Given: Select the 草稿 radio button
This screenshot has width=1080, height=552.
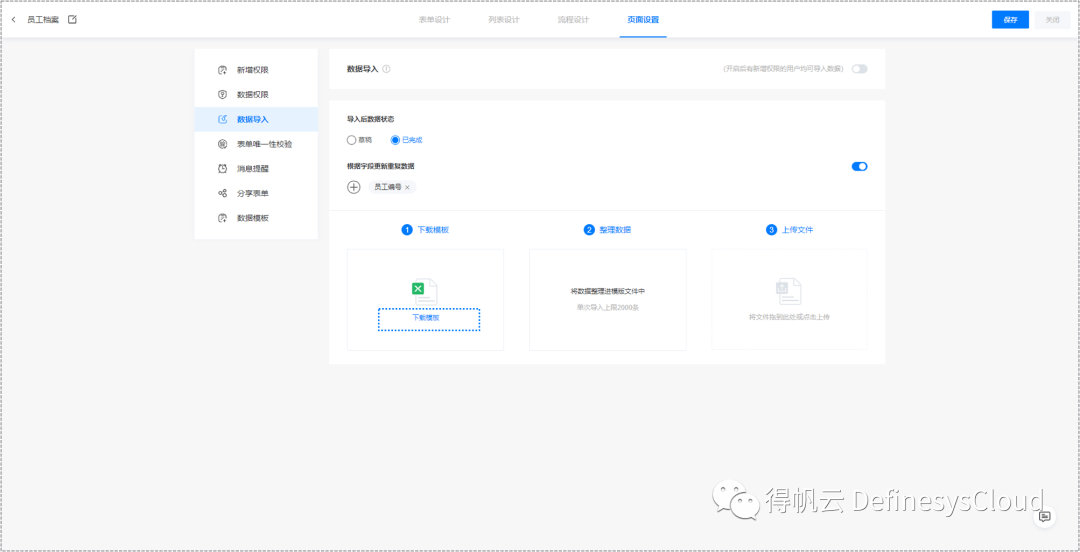Looking at the screenshot, I should point(352,140).
